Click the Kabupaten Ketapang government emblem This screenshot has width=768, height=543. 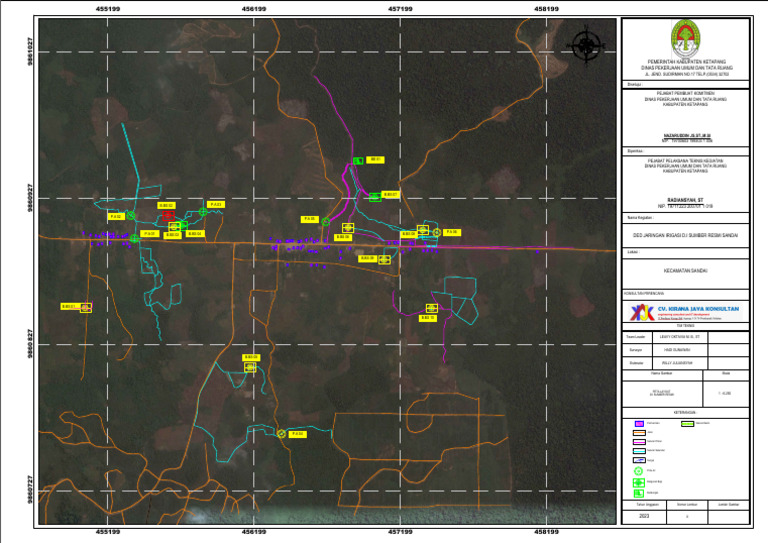pyautogui.click(x=685, y=37)
